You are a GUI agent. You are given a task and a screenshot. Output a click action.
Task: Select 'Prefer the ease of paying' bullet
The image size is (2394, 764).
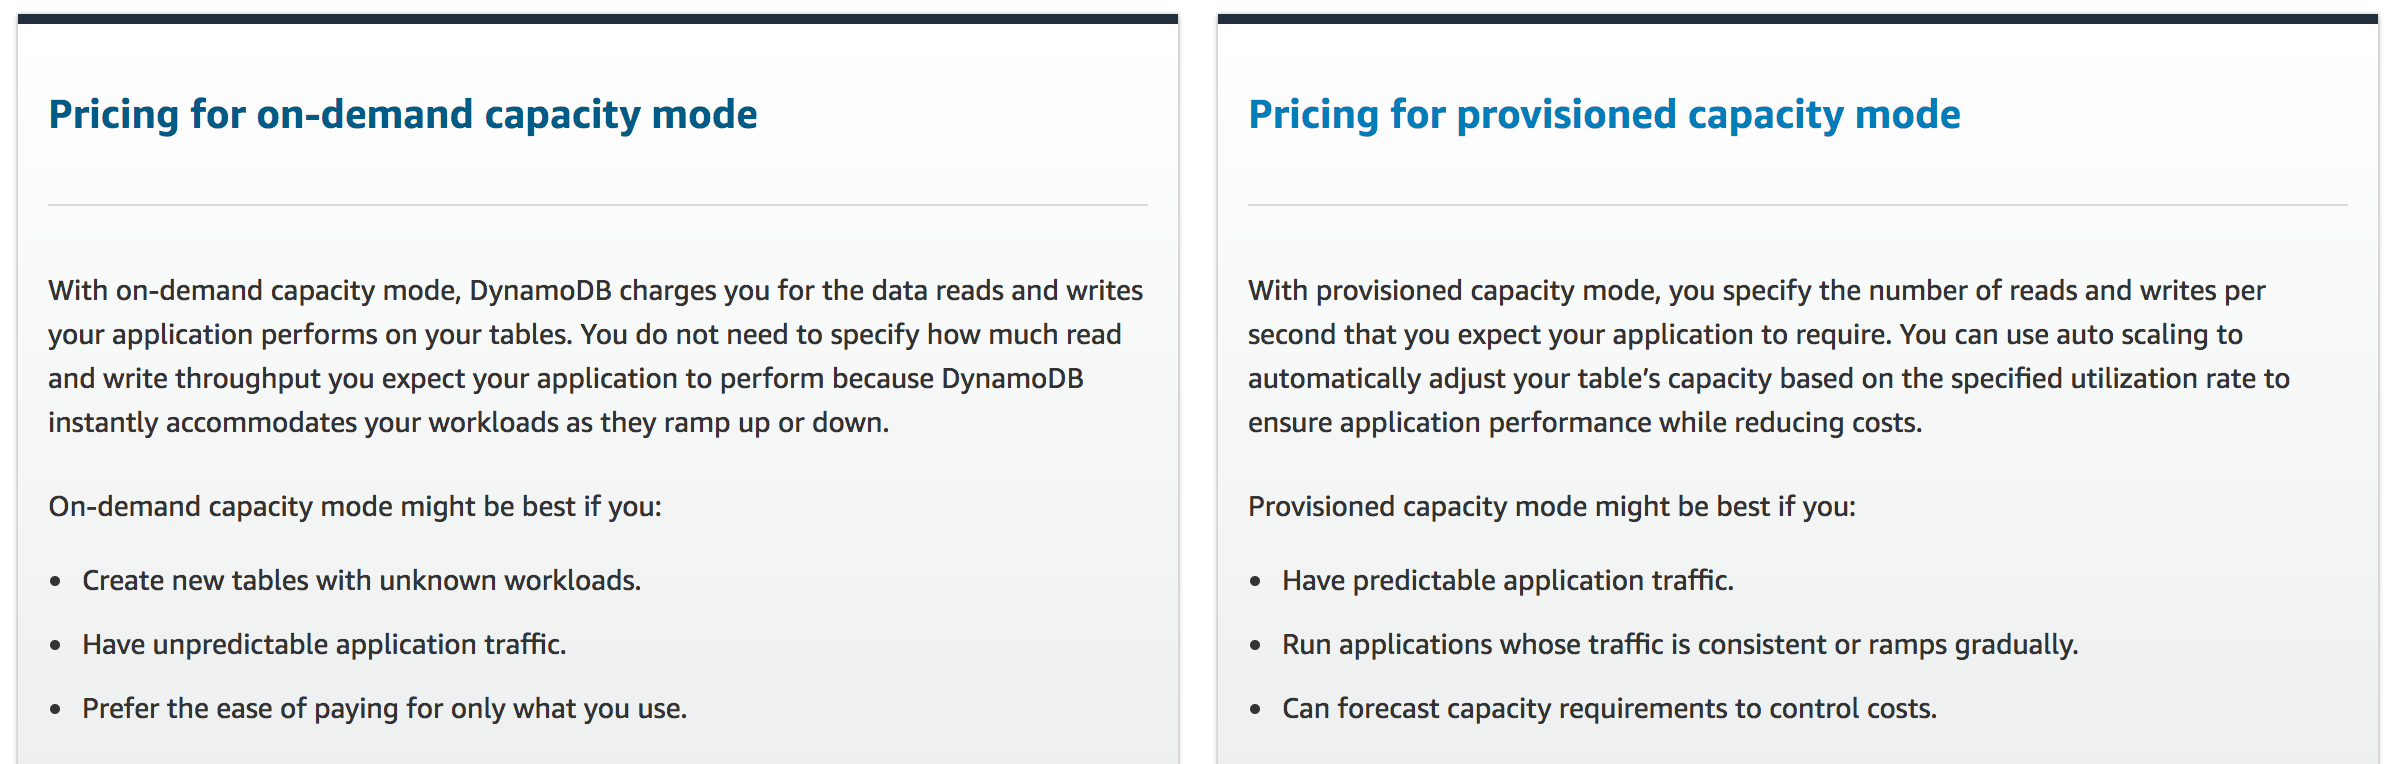click(384, 708)
